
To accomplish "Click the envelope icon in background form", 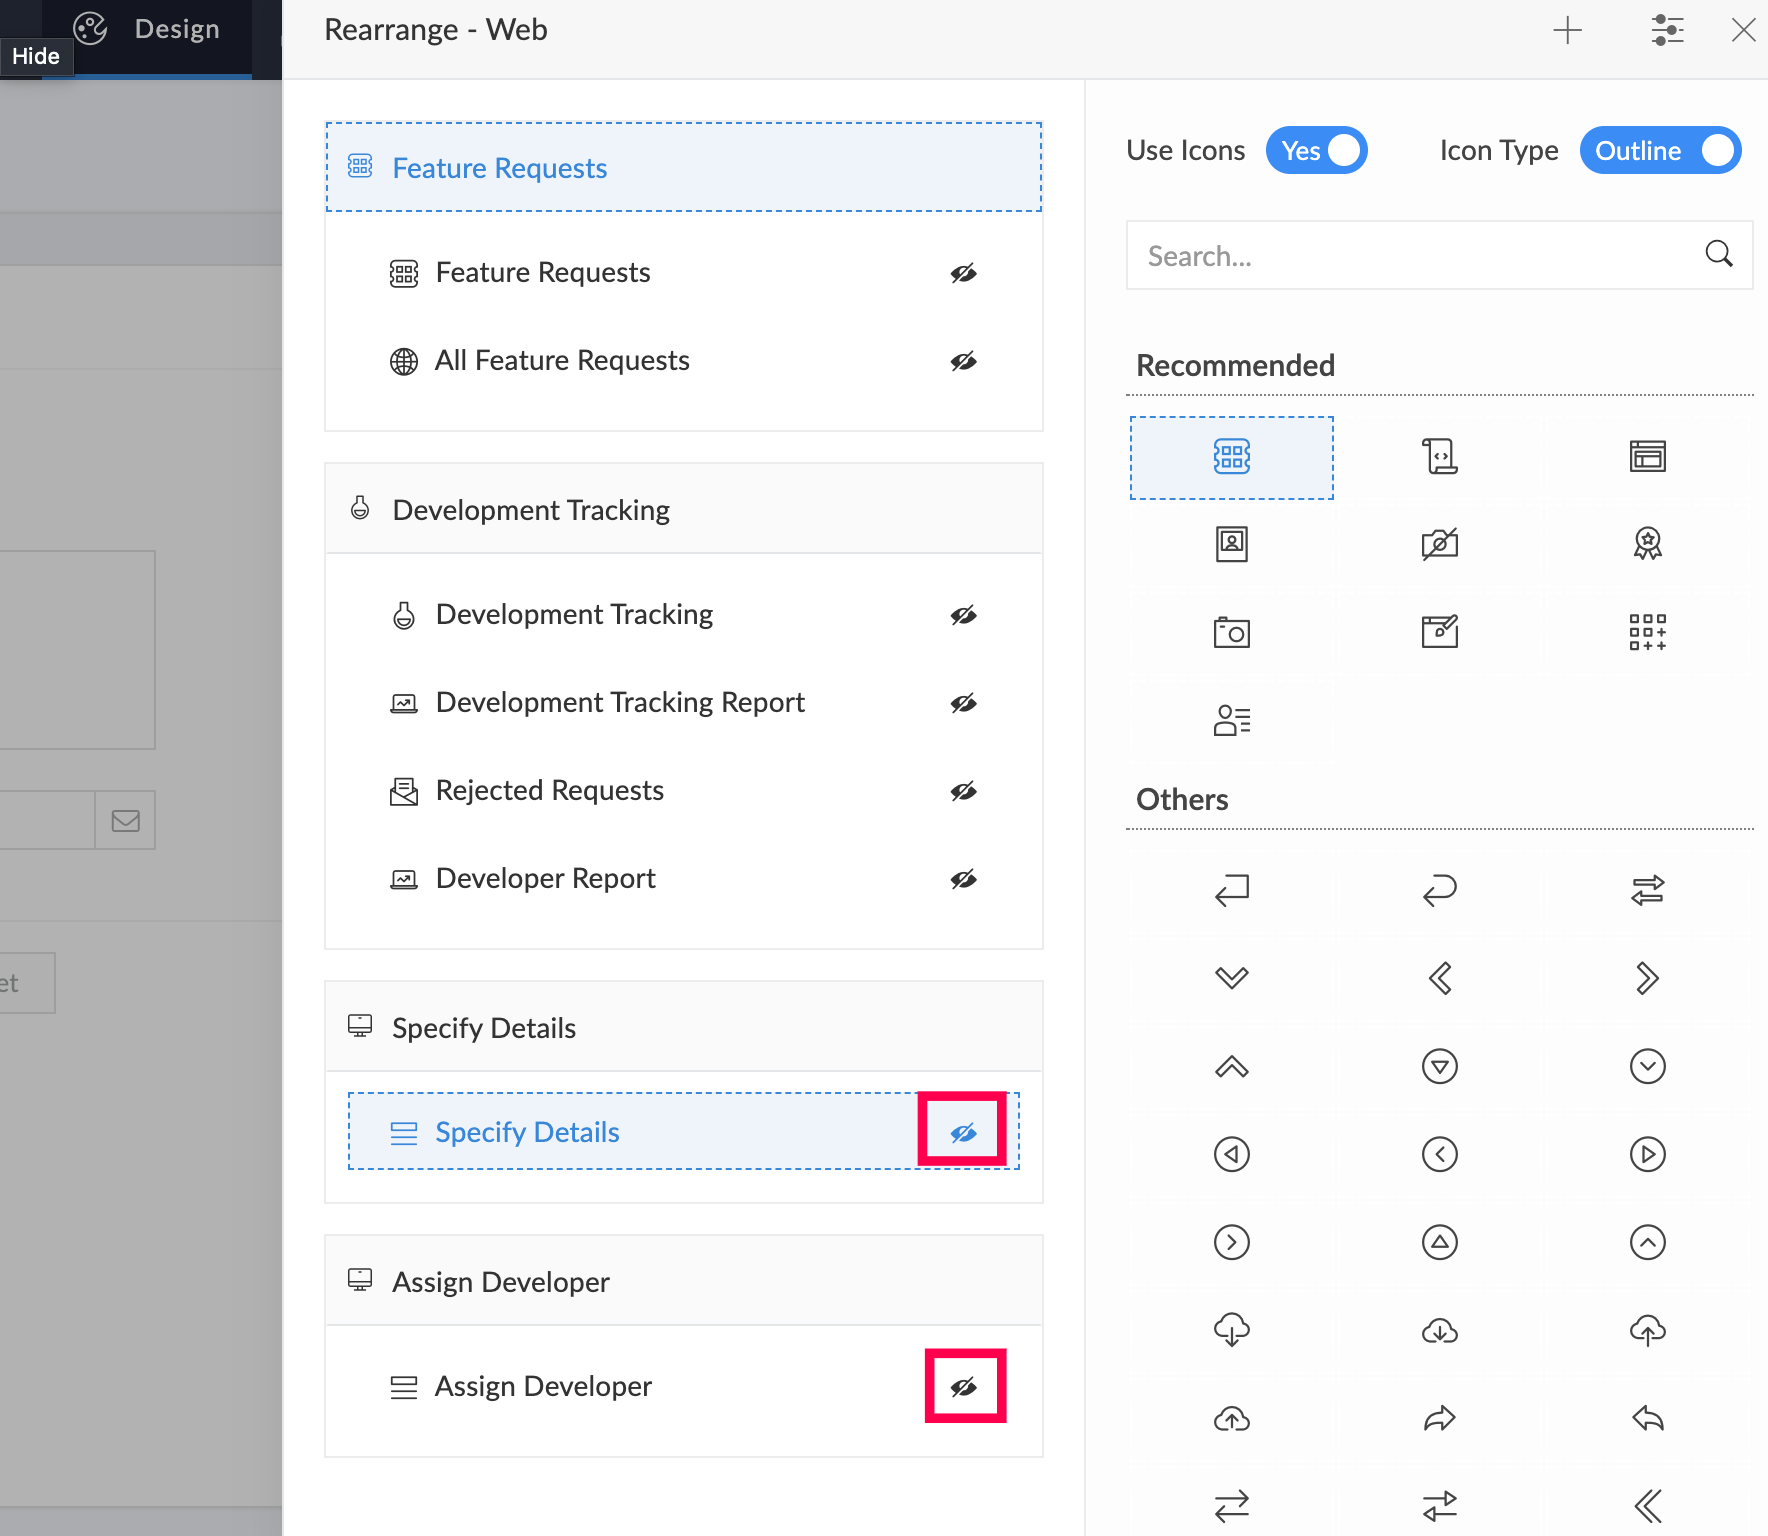I will pos(125,821).
